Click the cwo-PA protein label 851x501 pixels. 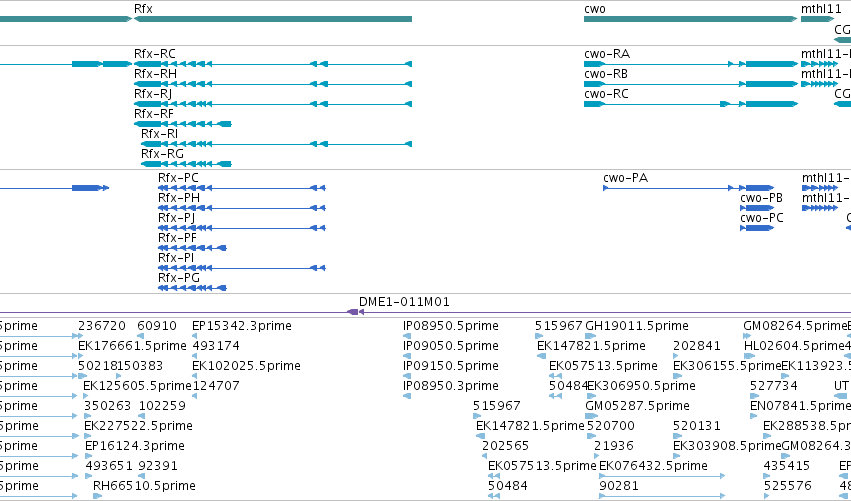[x=625, y=178]
